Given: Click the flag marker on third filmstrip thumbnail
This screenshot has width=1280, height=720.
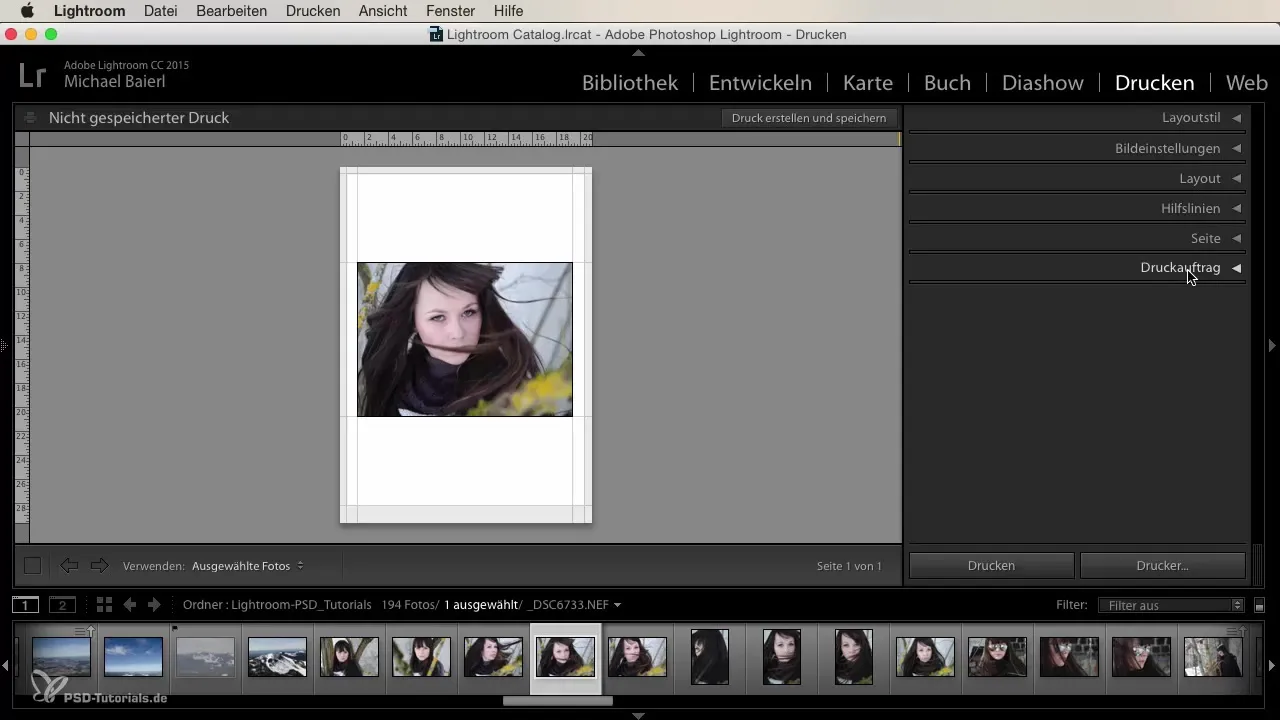Looking at the screenshot, I should click(175, 629).
